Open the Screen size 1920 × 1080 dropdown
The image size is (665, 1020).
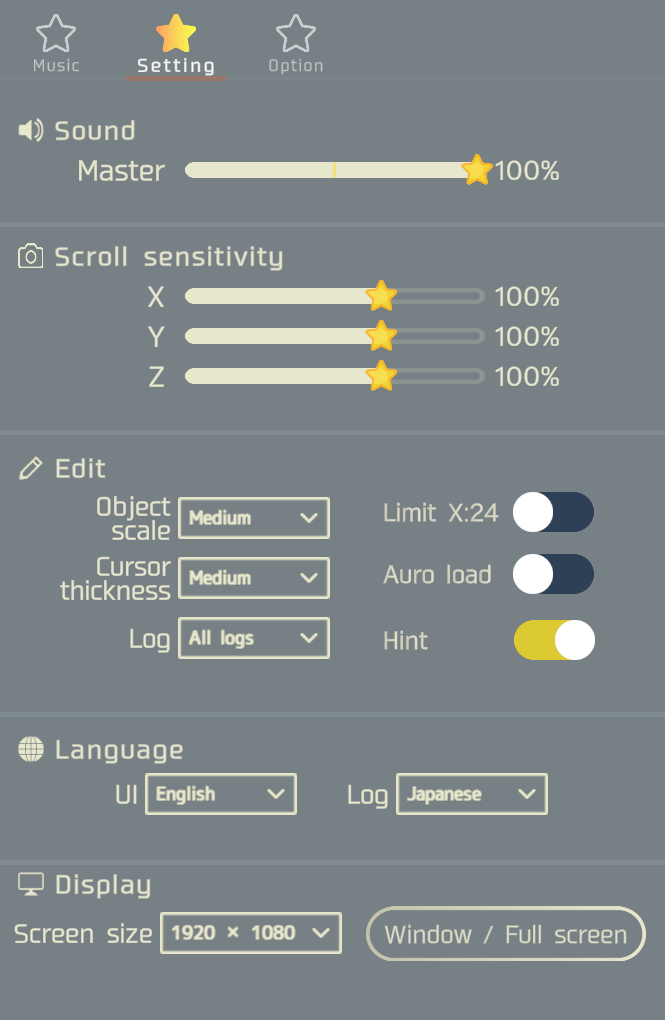[251, 933]
